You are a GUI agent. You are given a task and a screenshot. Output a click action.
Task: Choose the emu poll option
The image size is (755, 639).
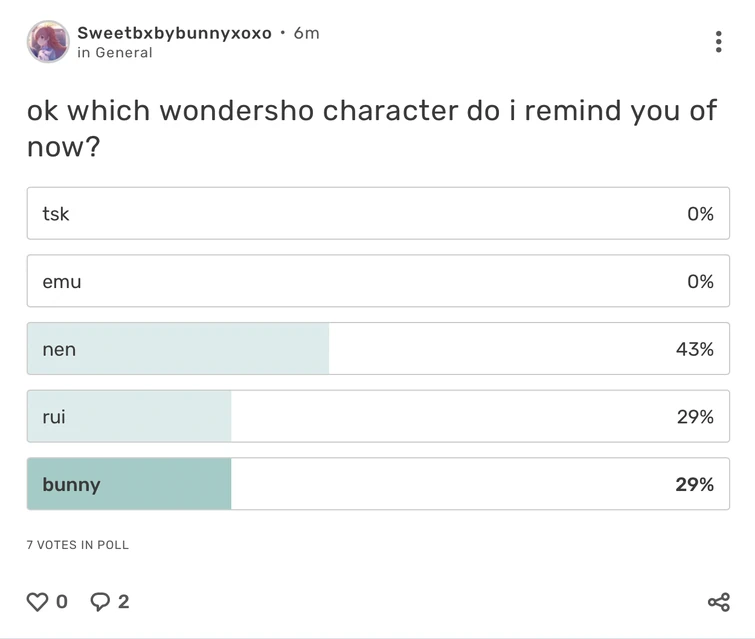pyautogui.click(x=377, y=282)
